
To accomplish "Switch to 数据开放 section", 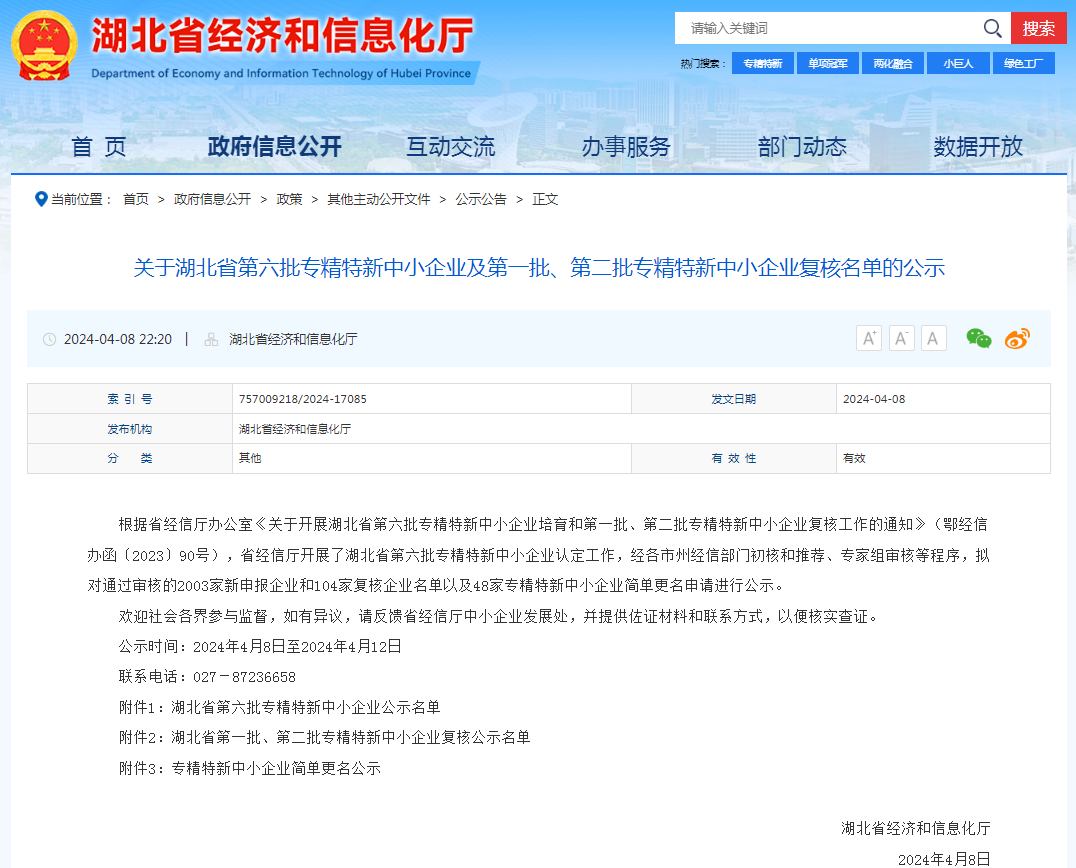I will coord(979,146).
